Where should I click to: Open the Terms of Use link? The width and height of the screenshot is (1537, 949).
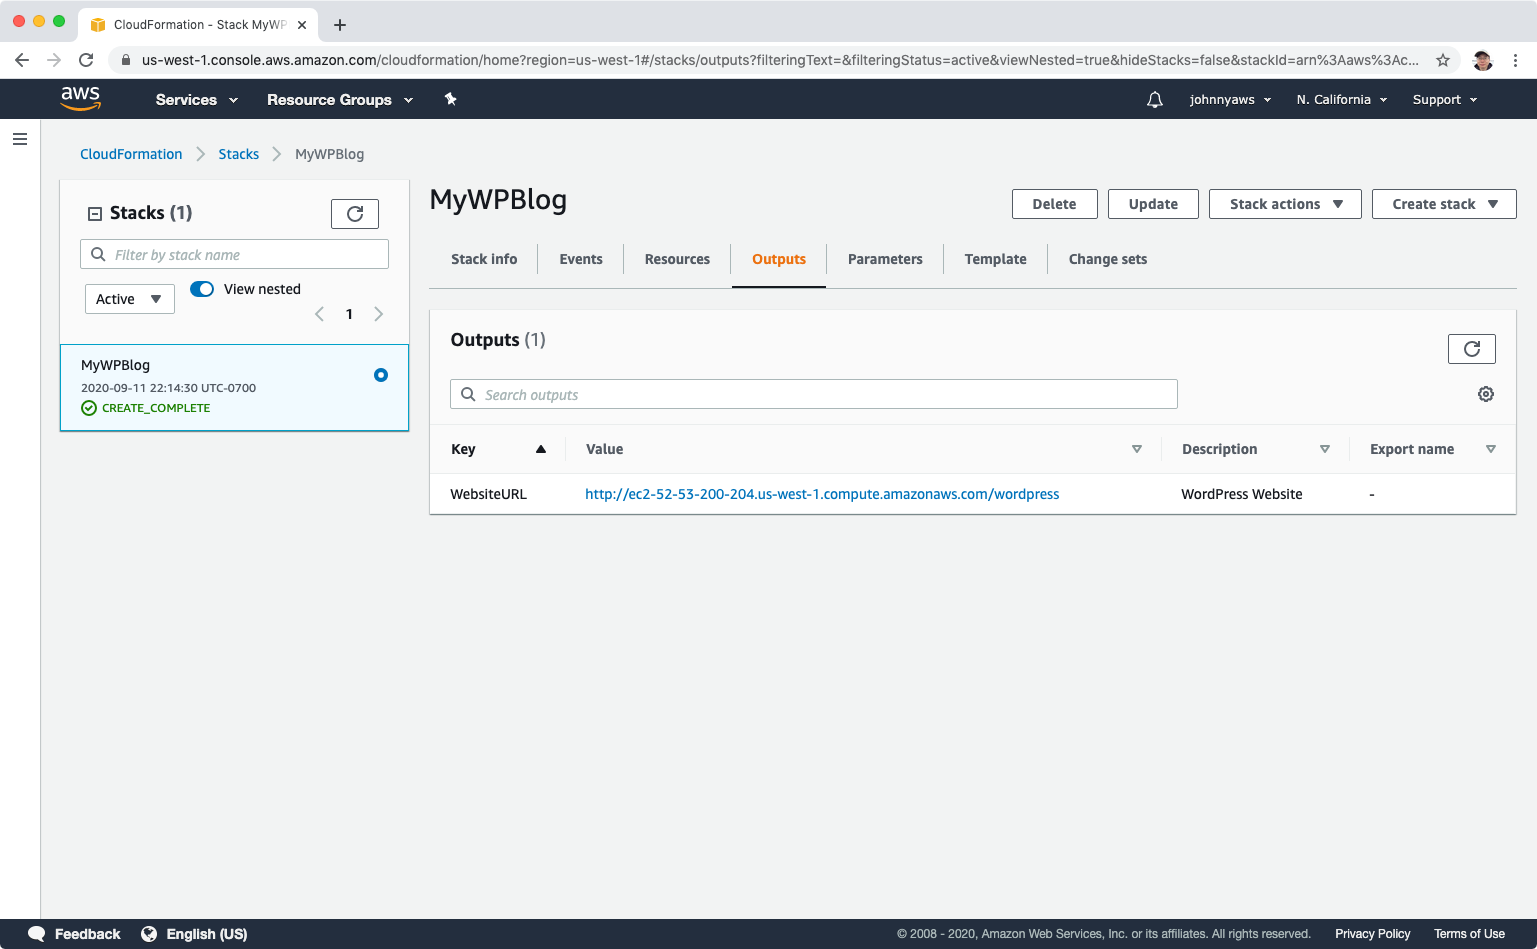pos(1469,934)
